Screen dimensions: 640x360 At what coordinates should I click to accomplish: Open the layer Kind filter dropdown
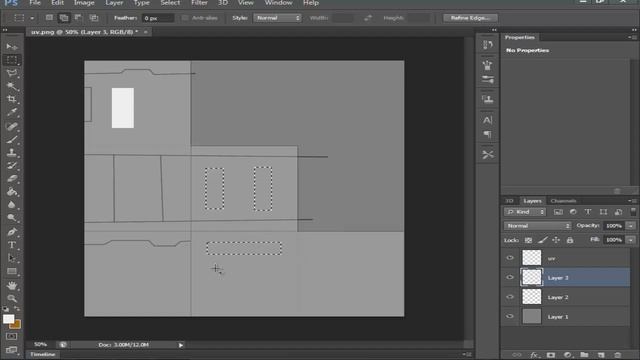click(525, 212)
